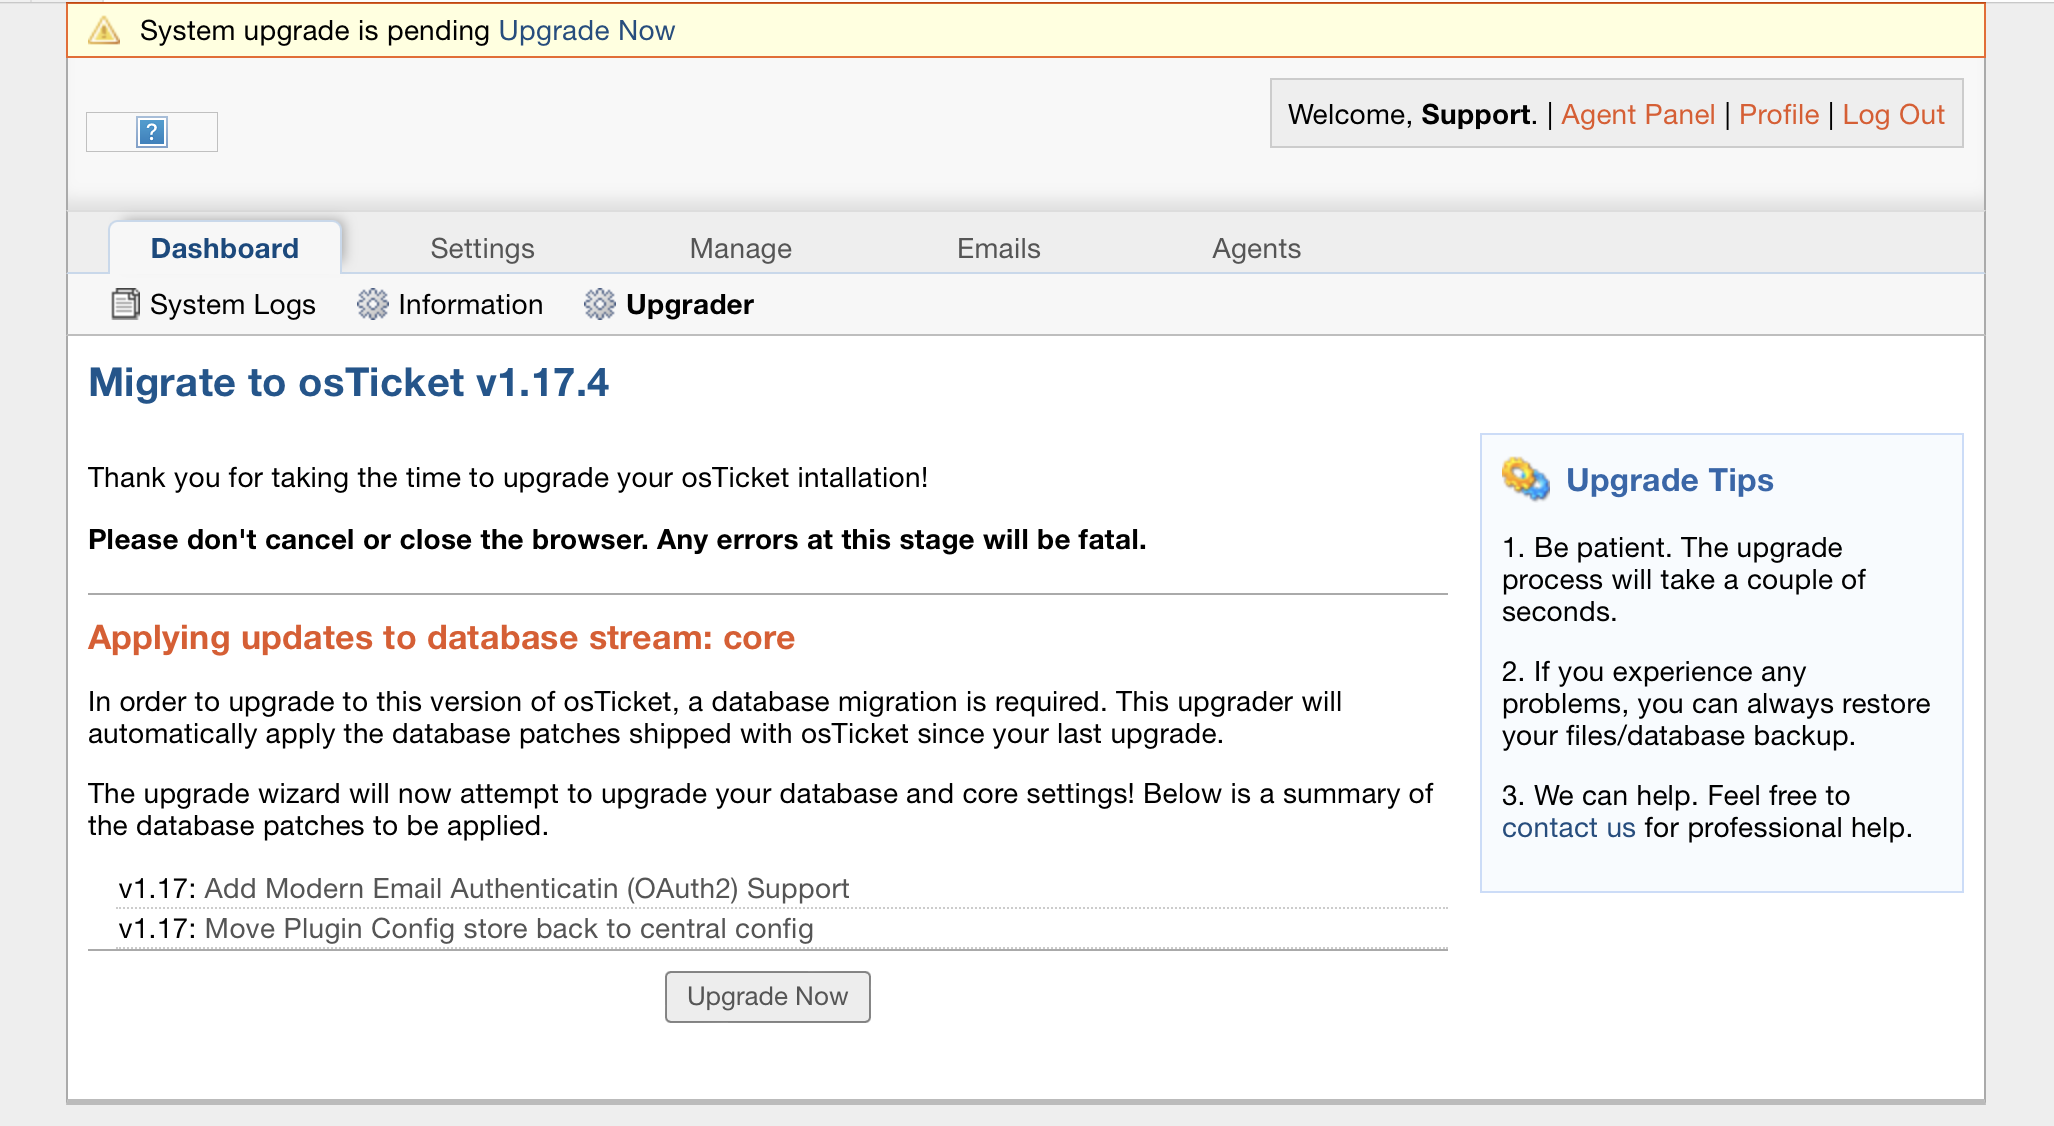Open the Manage tab
This screenshot has width=2054, height=1126.
click(x=740, y=248)
